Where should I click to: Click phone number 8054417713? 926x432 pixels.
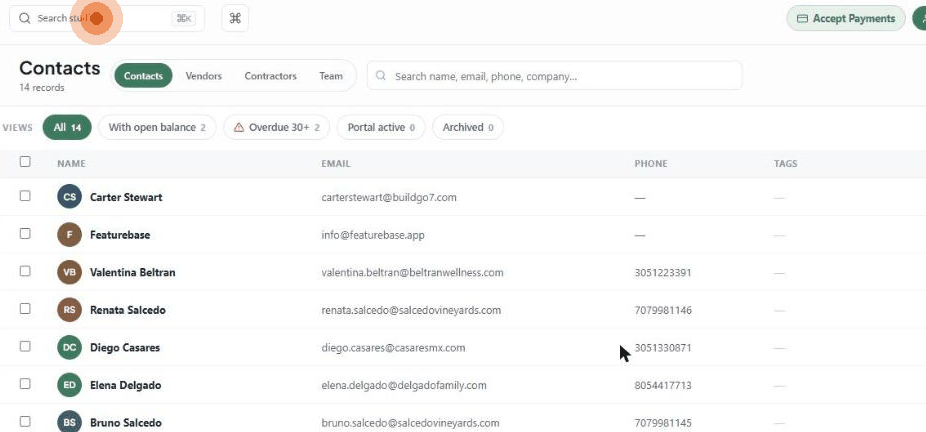pos(663,385)
